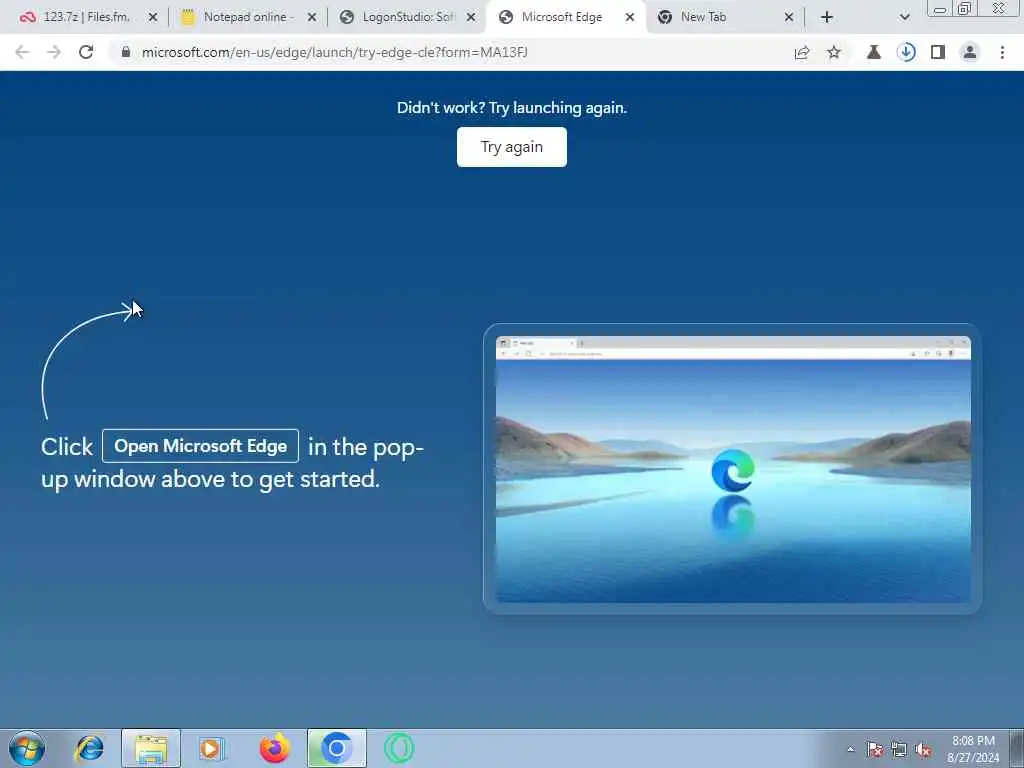The image size is (1024, 768).
Task: Open a new browser tab with plus button
Action: pos(827,18)
